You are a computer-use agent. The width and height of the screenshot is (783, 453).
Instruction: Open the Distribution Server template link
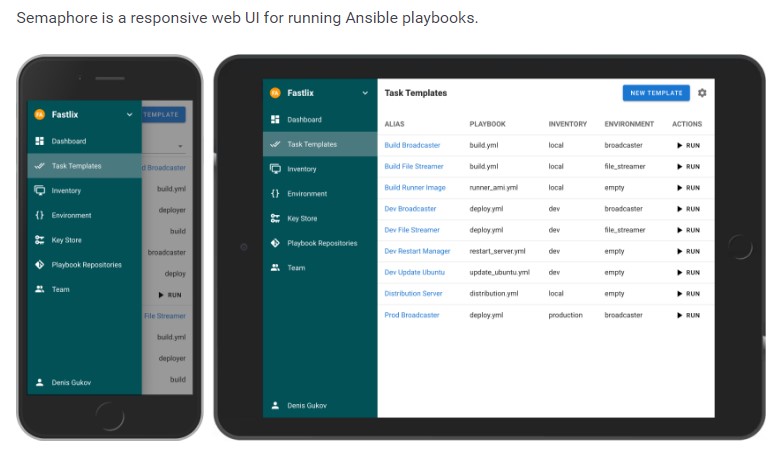(413, 294)
